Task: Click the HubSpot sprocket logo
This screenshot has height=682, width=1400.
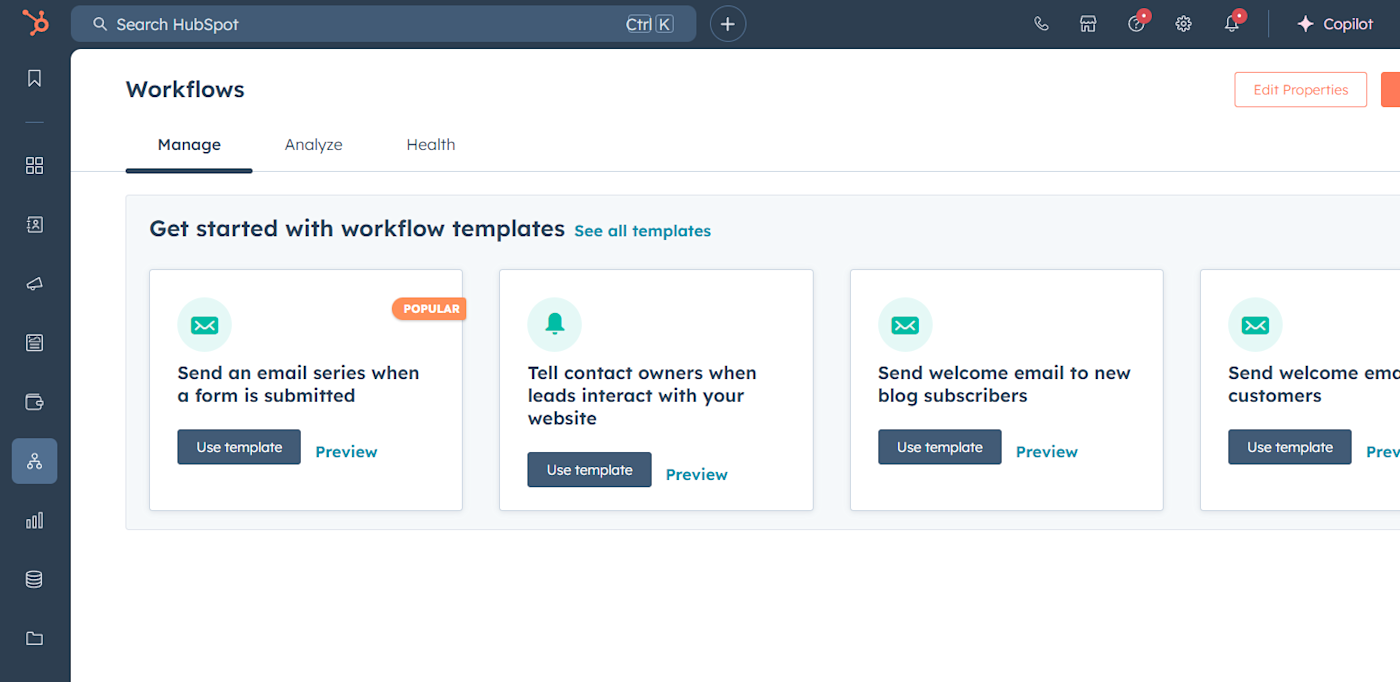Action: (35, 24)
